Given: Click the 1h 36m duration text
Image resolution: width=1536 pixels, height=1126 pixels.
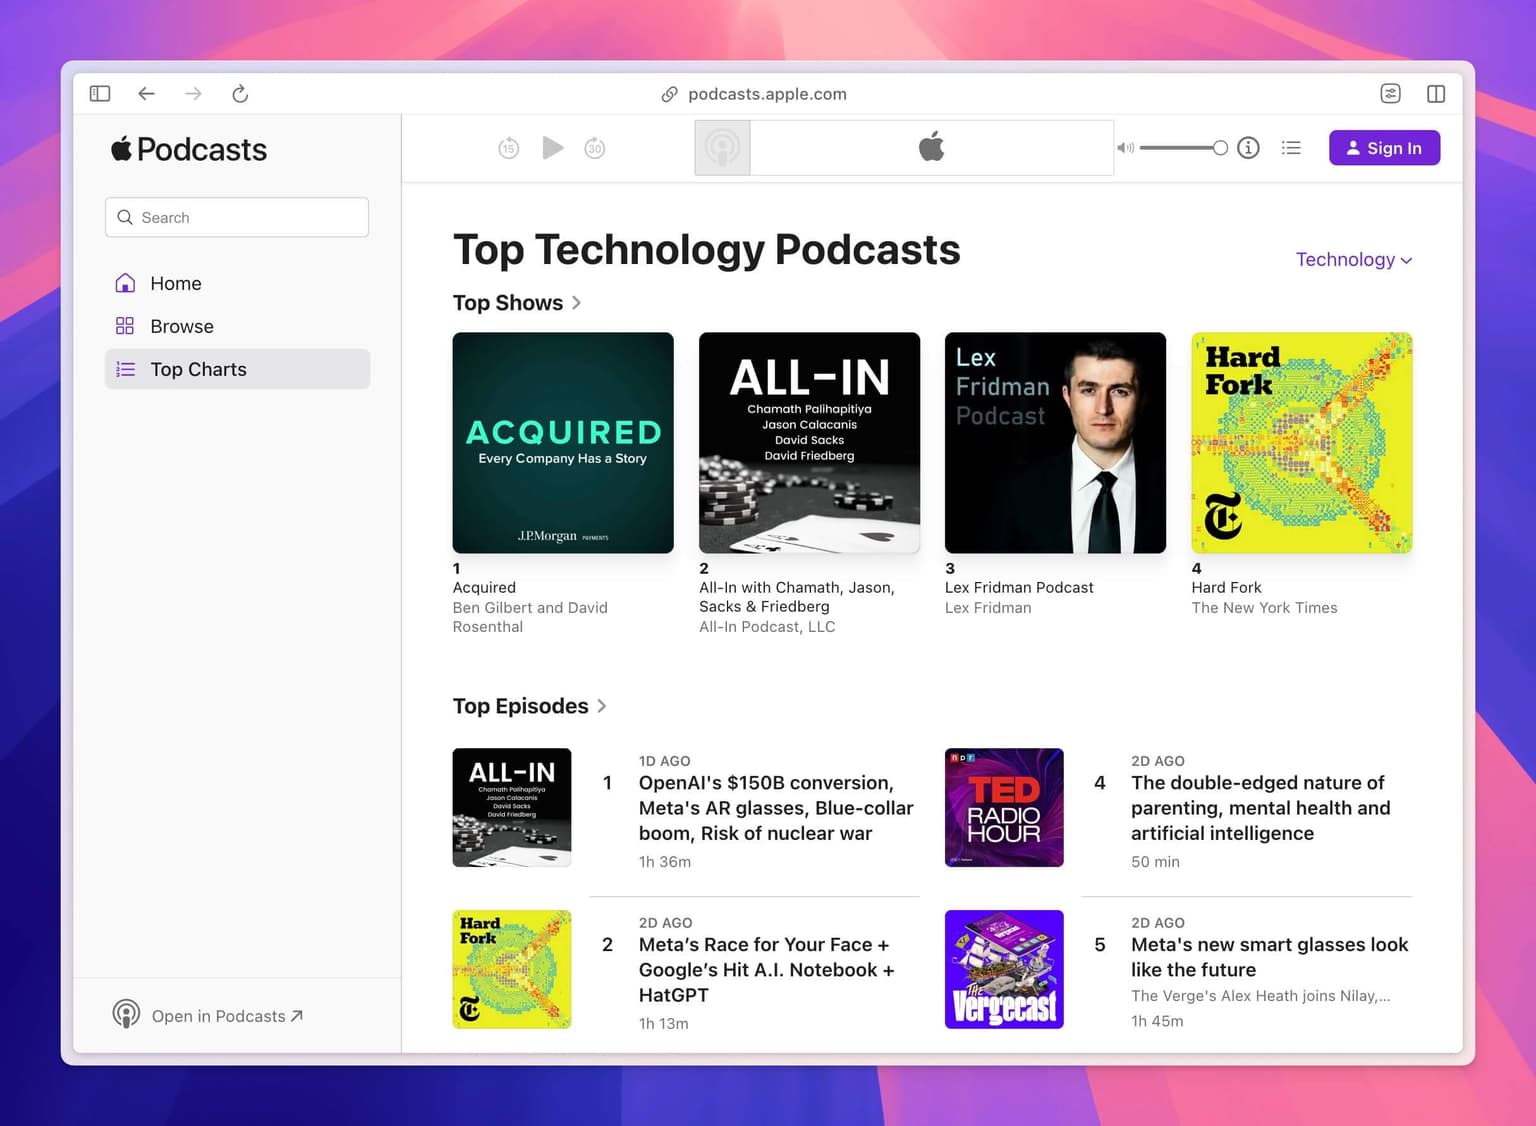Looking at the screenshot, I should click(665, 862).
